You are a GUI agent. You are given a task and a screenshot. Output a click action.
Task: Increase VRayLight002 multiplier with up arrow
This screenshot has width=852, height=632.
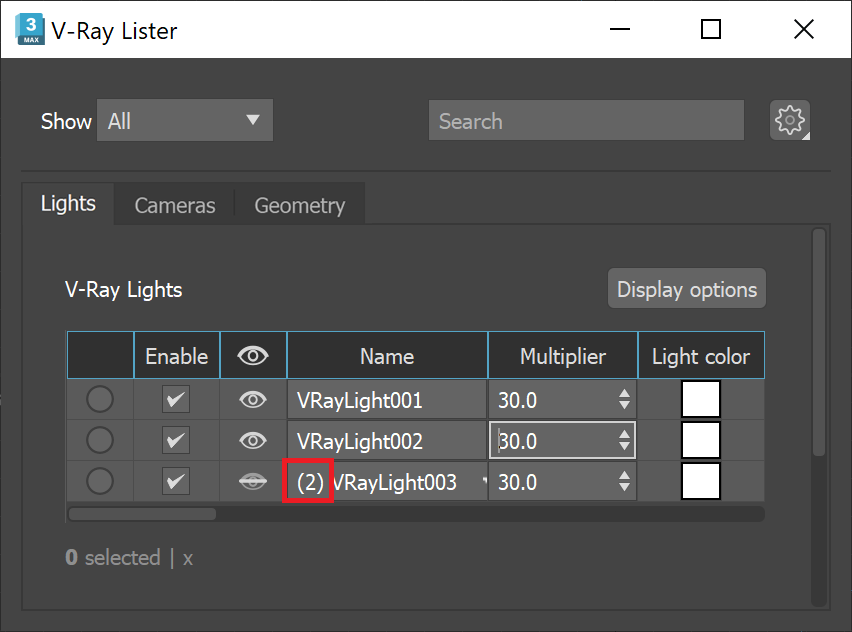click(x=624, y=434)
